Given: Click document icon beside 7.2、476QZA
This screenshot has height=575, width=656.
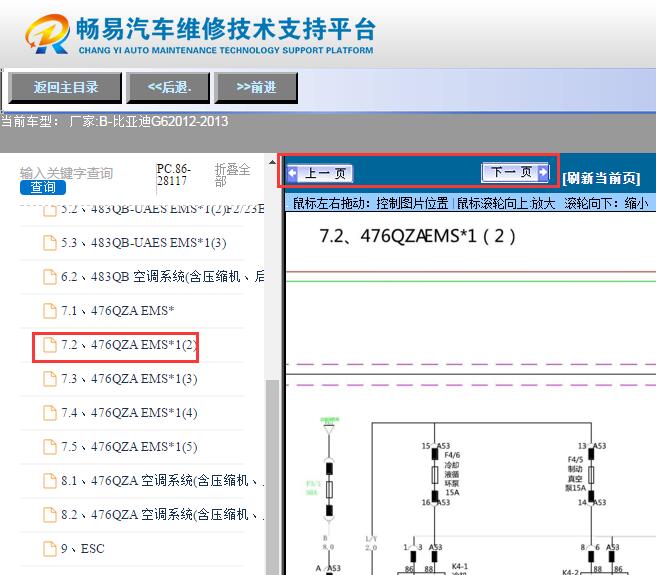Looking at the screenshot, I should click(x=50, y=345).
